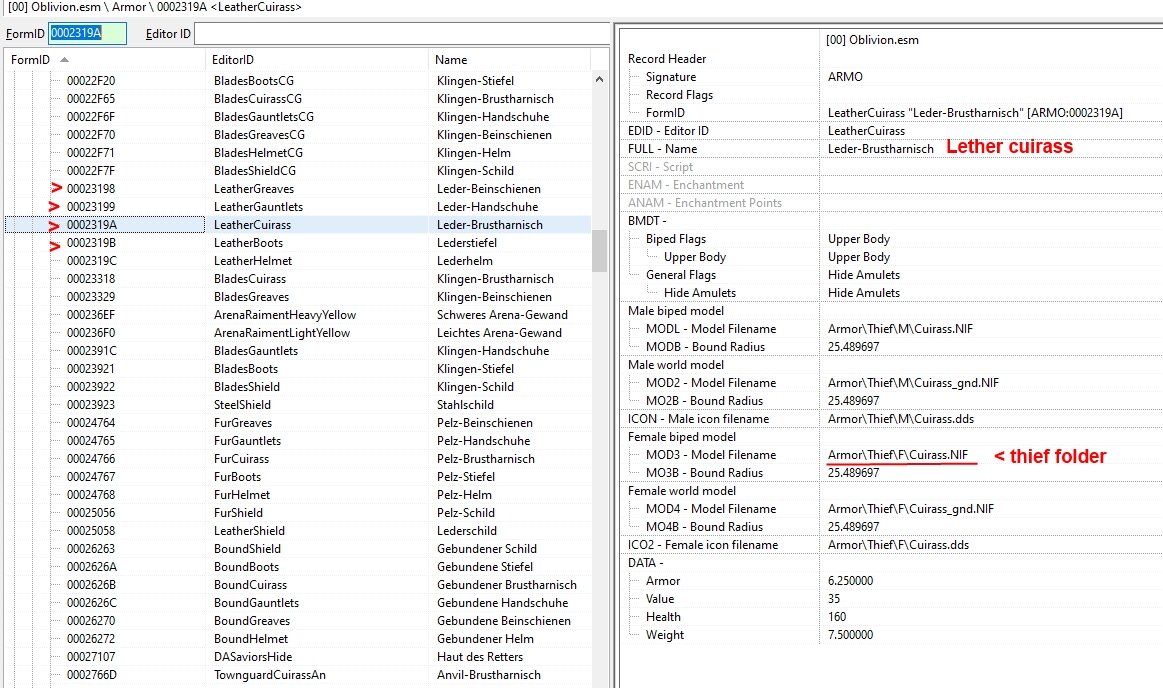Select the FurShield record
The width and height of the screenshot is (1163, 688).
(298, 513)
